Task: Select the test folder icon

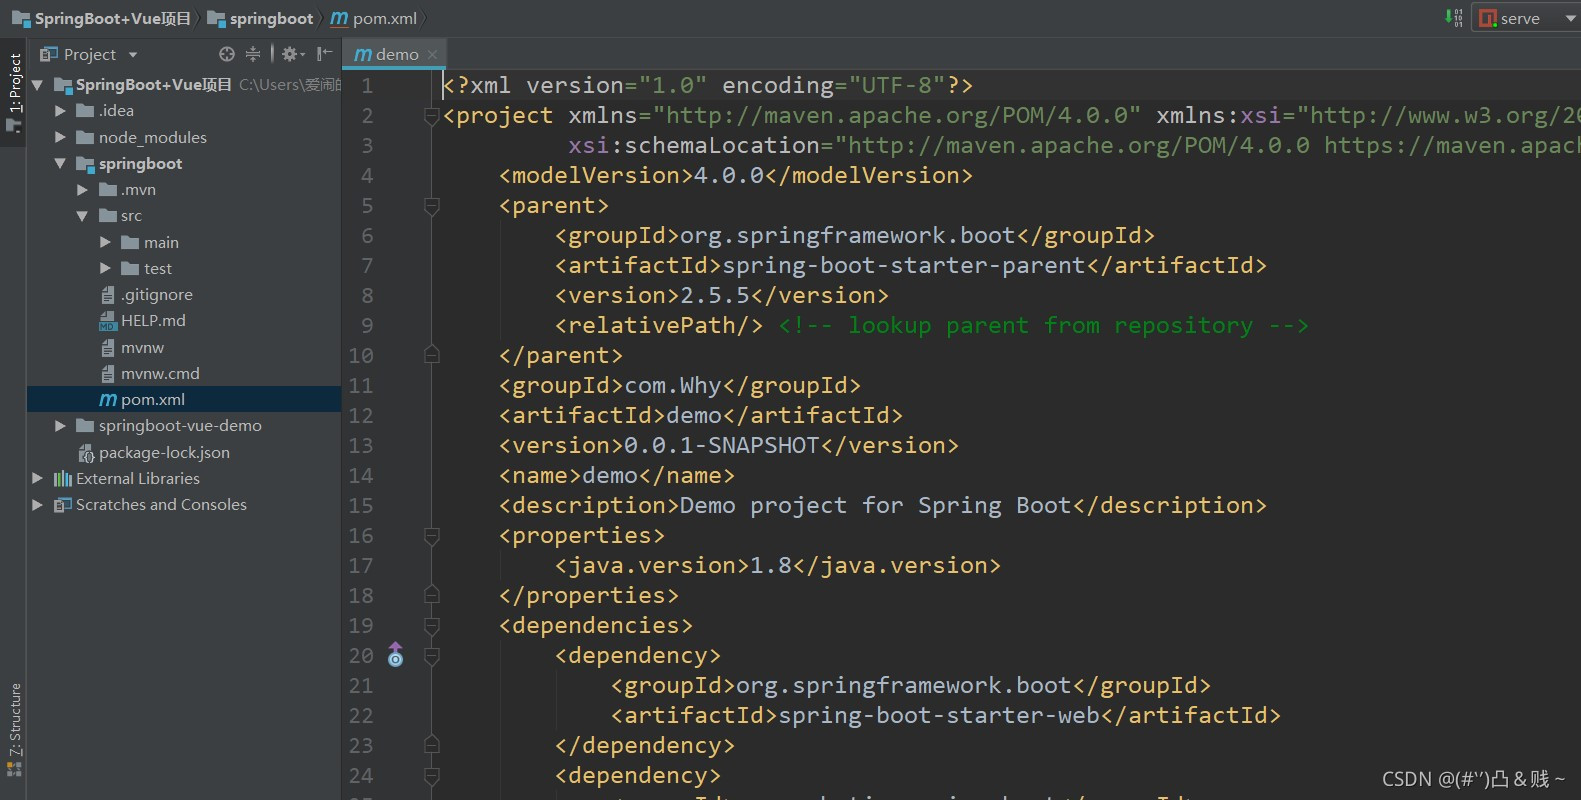Action: point(130,268)
